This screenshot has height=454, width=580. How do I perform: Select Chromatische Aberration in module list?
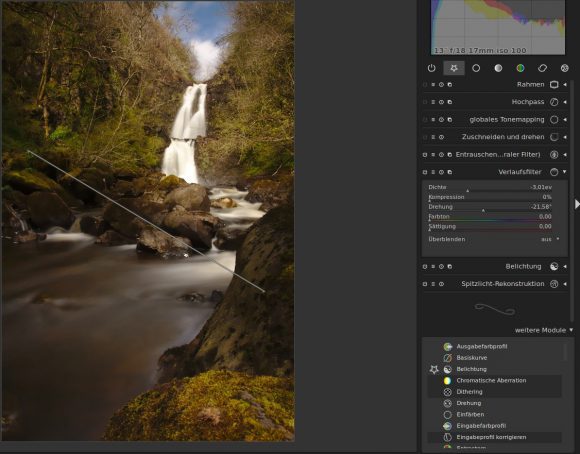(494, 381)
